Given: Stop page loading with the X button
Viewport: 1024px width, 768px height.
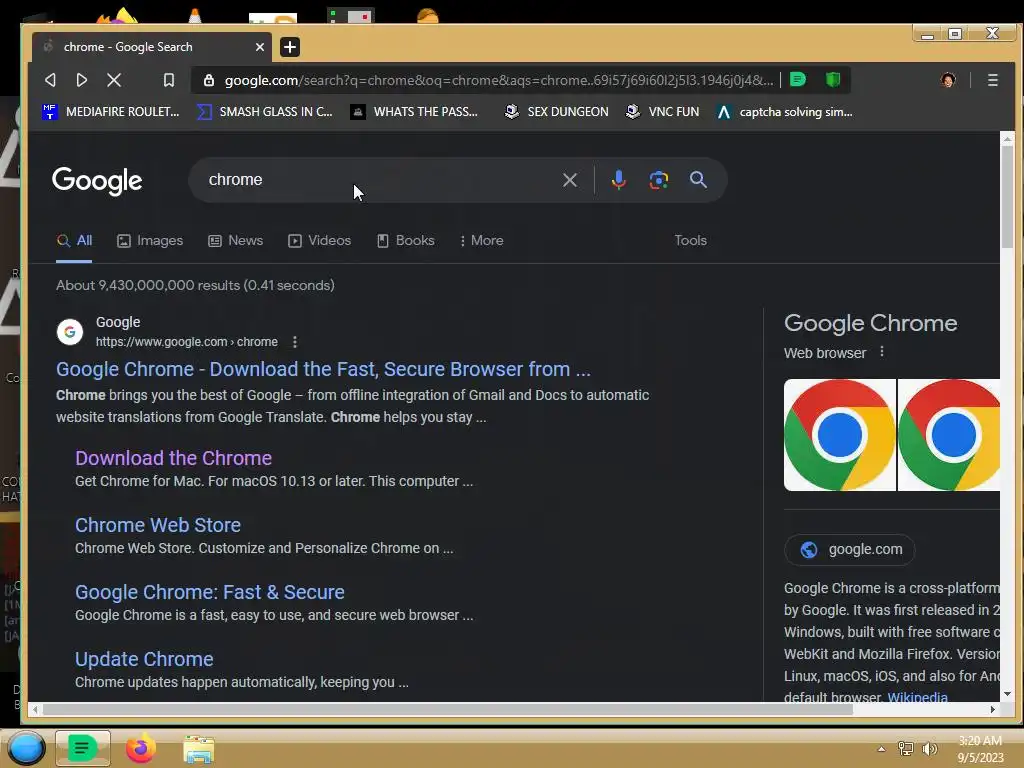Looking at the screenshot, I should tap(114, 80).
